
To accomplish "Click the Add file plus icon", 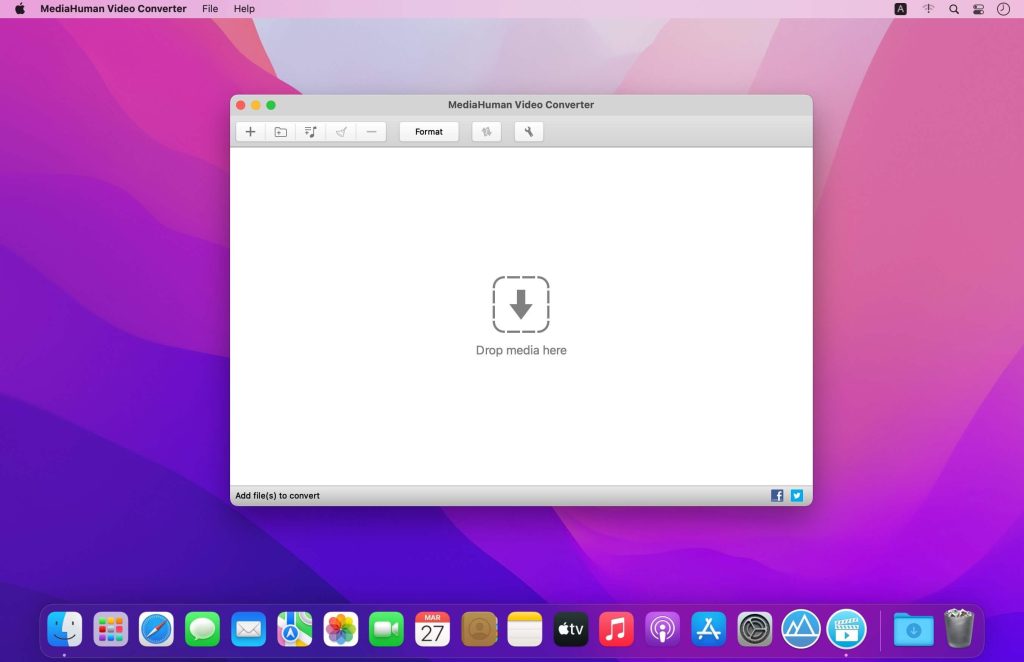I will point(250,131).
